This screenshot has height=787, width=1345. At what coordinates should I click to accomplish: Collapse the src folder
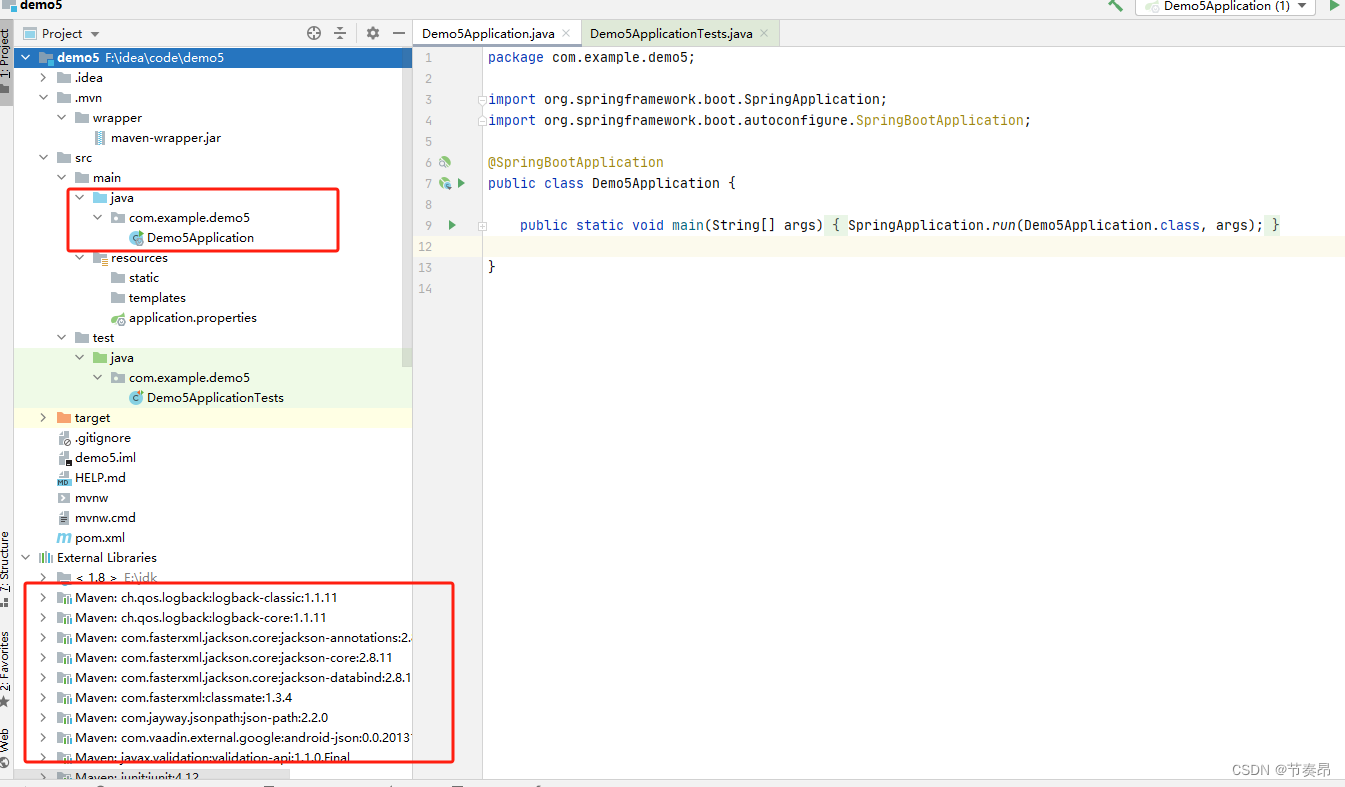[44, 158]
